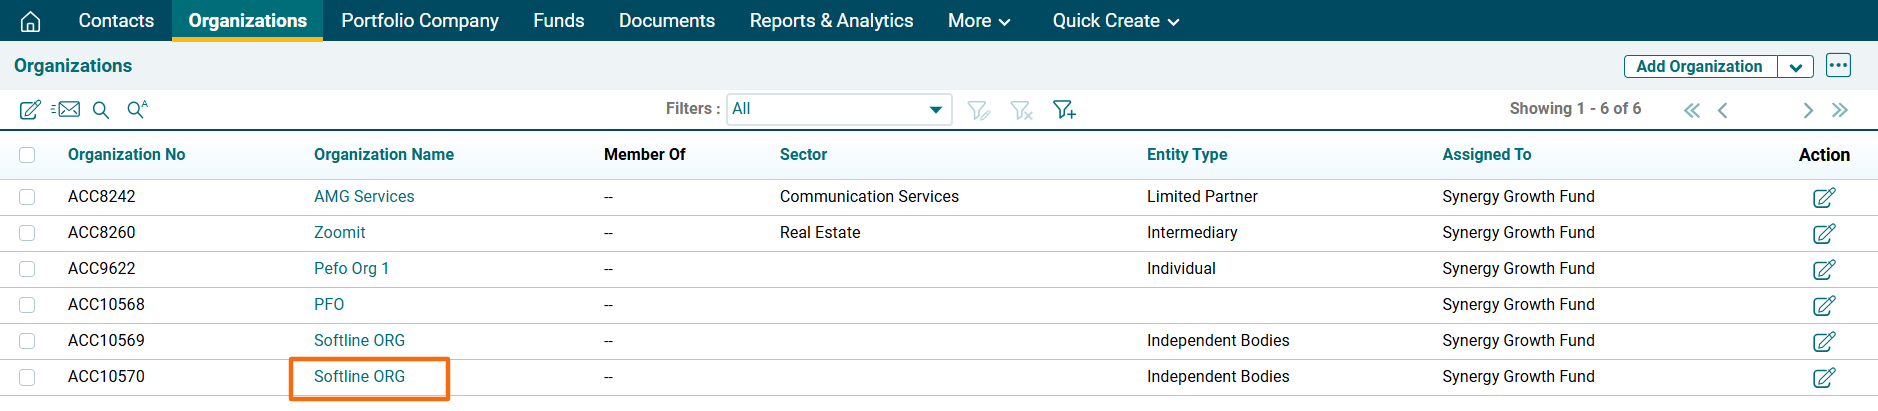
Task: Click the send email list icon
Action: 66,110
